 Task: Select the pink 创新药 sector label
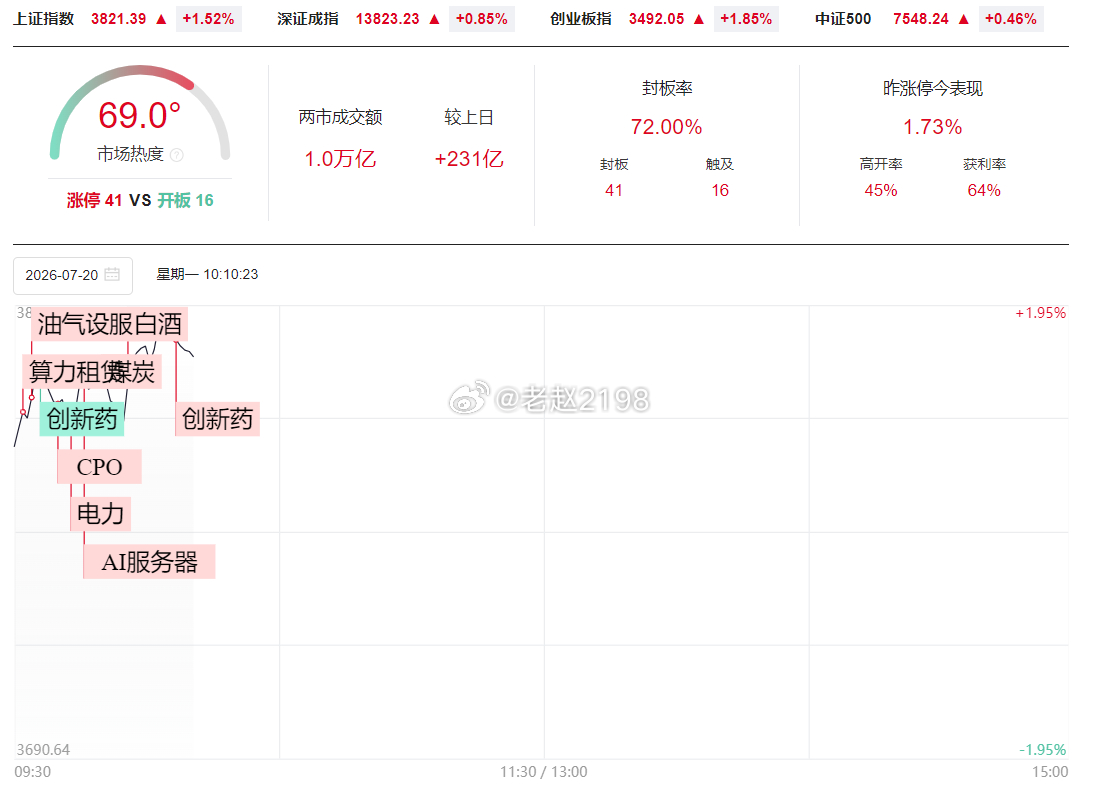218,419
